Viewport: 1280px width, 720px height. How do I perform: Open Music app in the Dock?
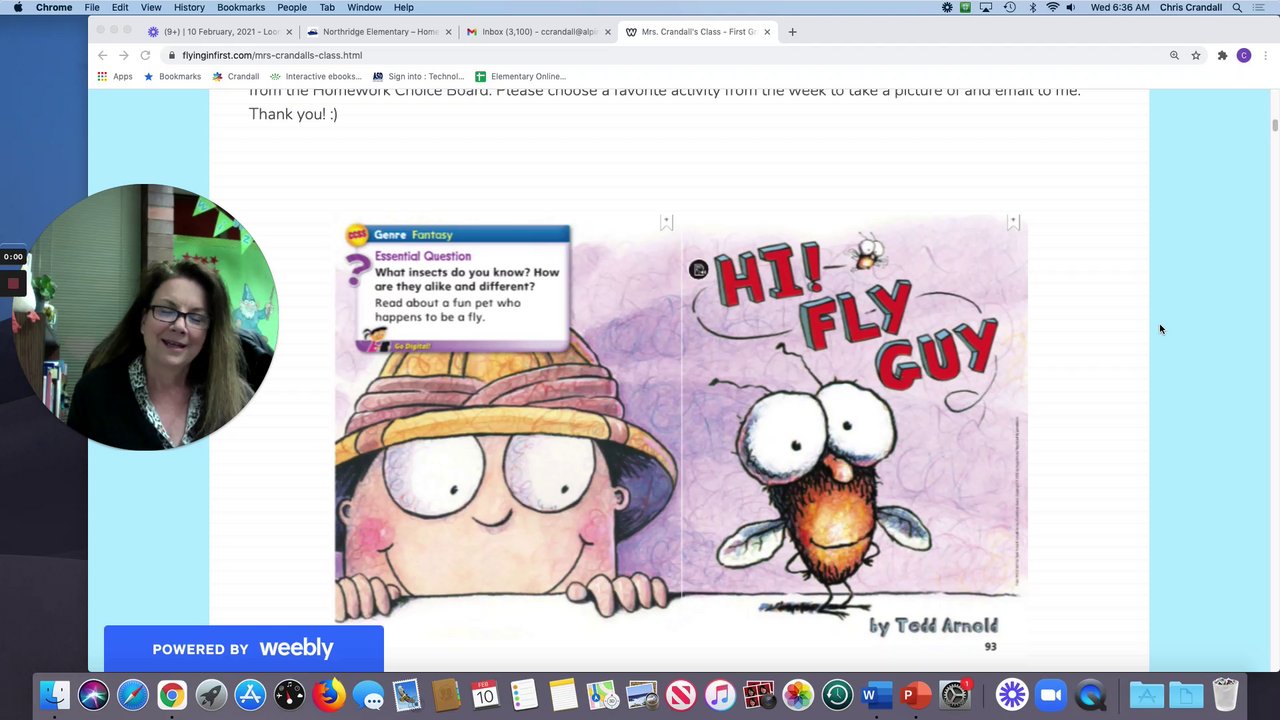720,695
